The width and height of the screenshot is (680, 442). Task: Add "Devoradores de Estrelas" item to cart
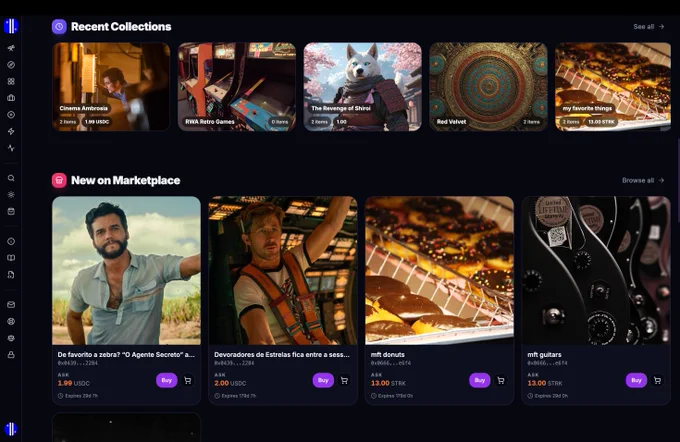click(344, 380)
